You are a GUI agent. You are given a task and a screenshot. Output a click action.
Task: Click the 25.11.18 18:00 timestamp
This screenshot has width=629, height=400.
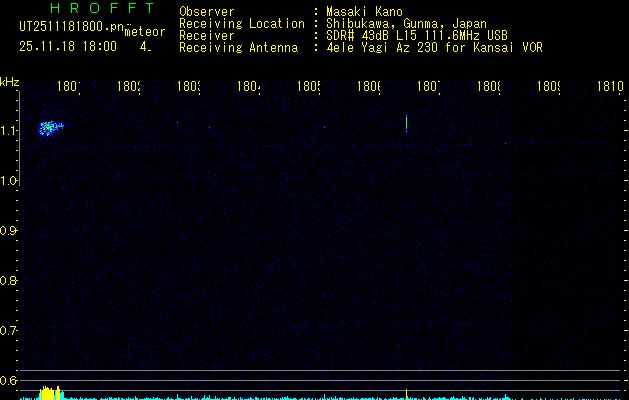click(x=68, y=46)
